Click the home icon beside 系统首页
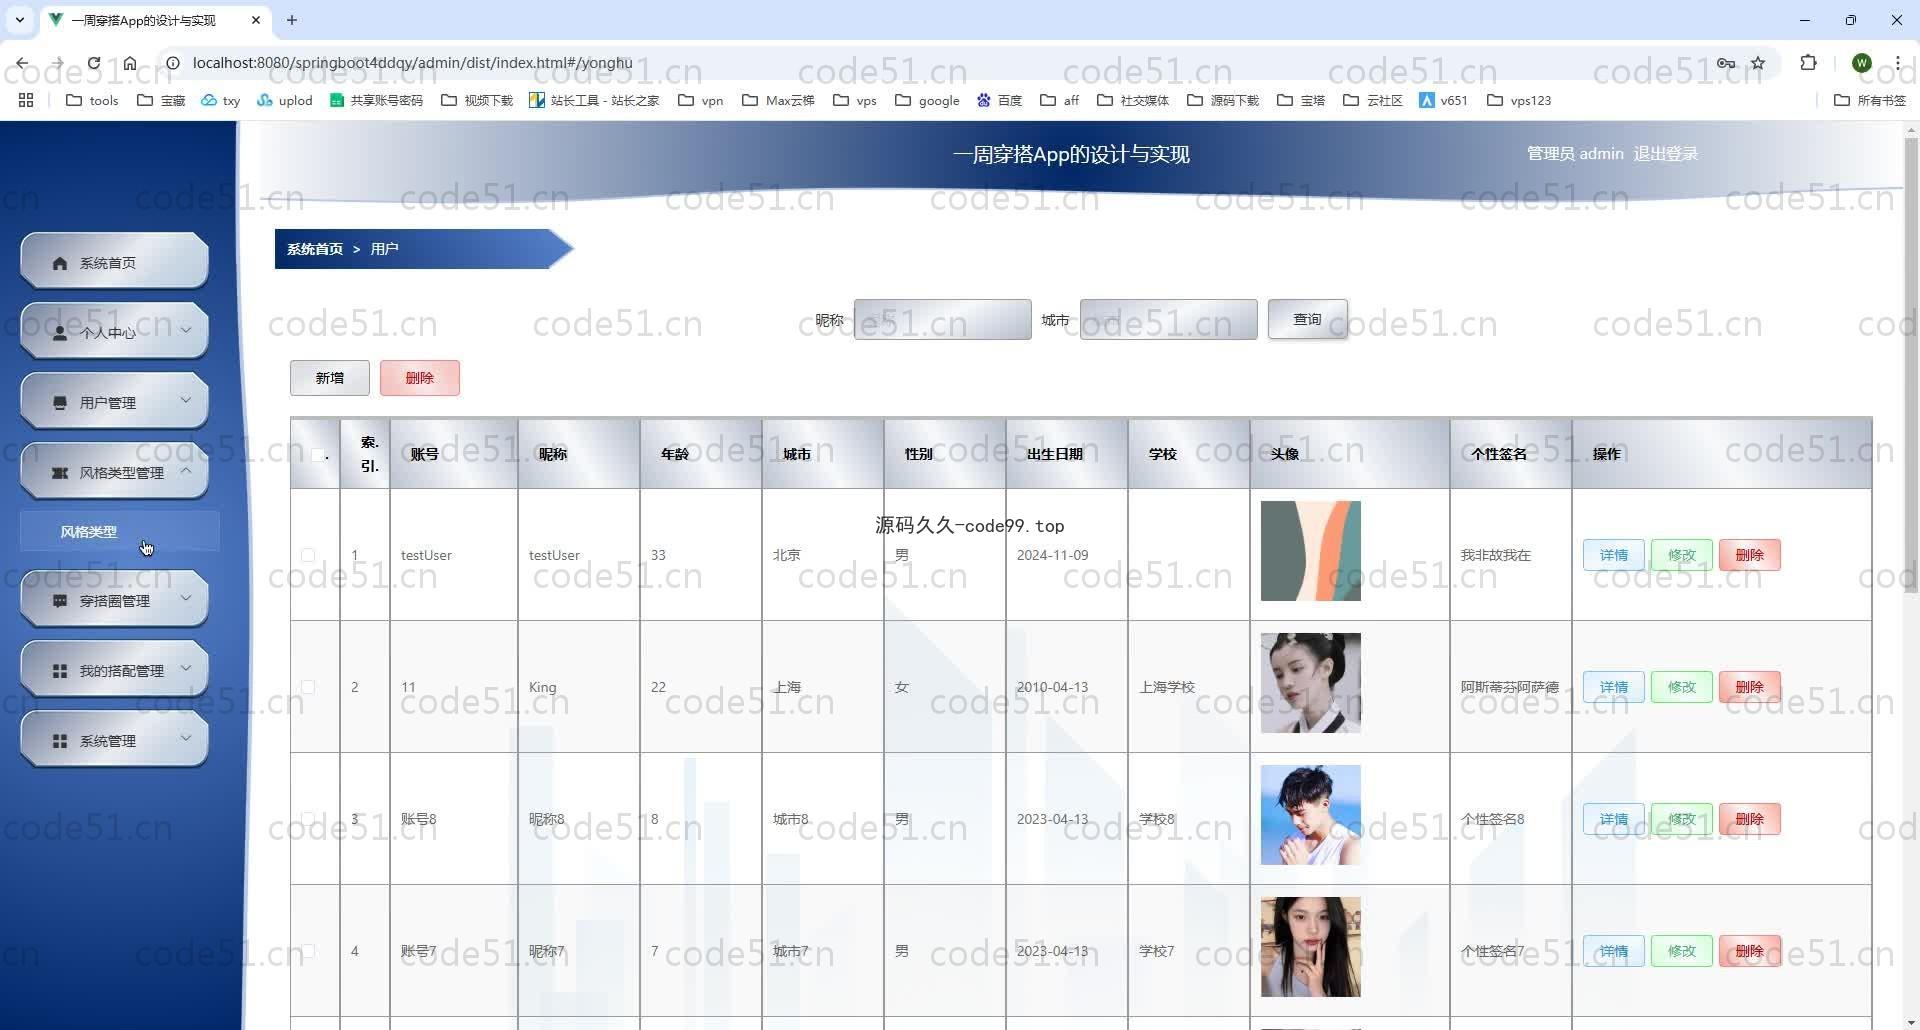The height and width of the screenshot is (1030, 1920). [x=60, y=263]
